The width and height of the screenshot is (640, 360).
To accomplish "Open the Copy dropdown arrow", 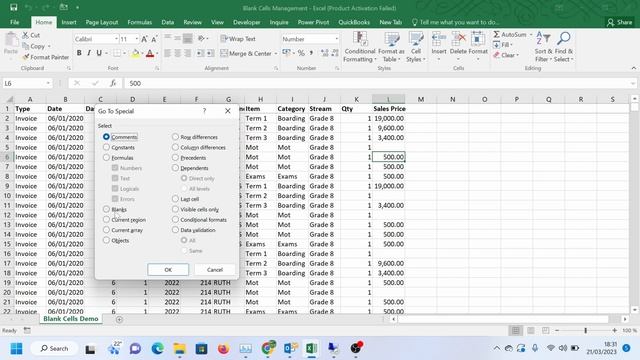I will (x=49, y=46).
